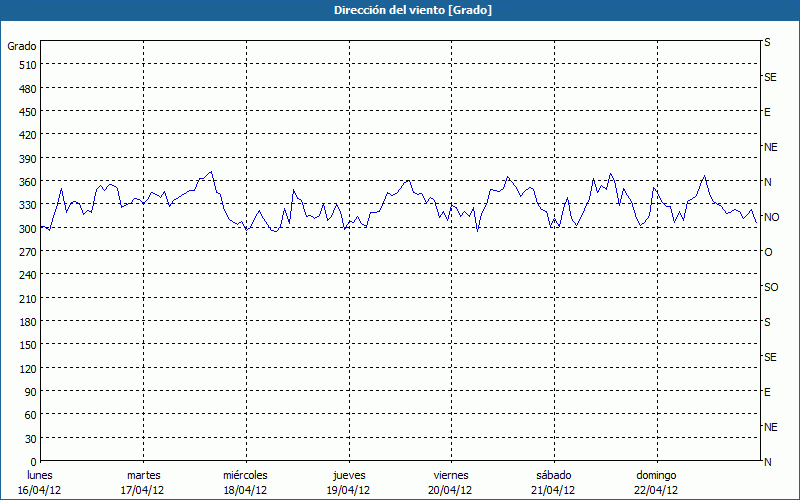Screen dimensions: 800x500
Task: Click the 'Dirección del viento [Grado]' chart title
Action: (x=399, y=10)
